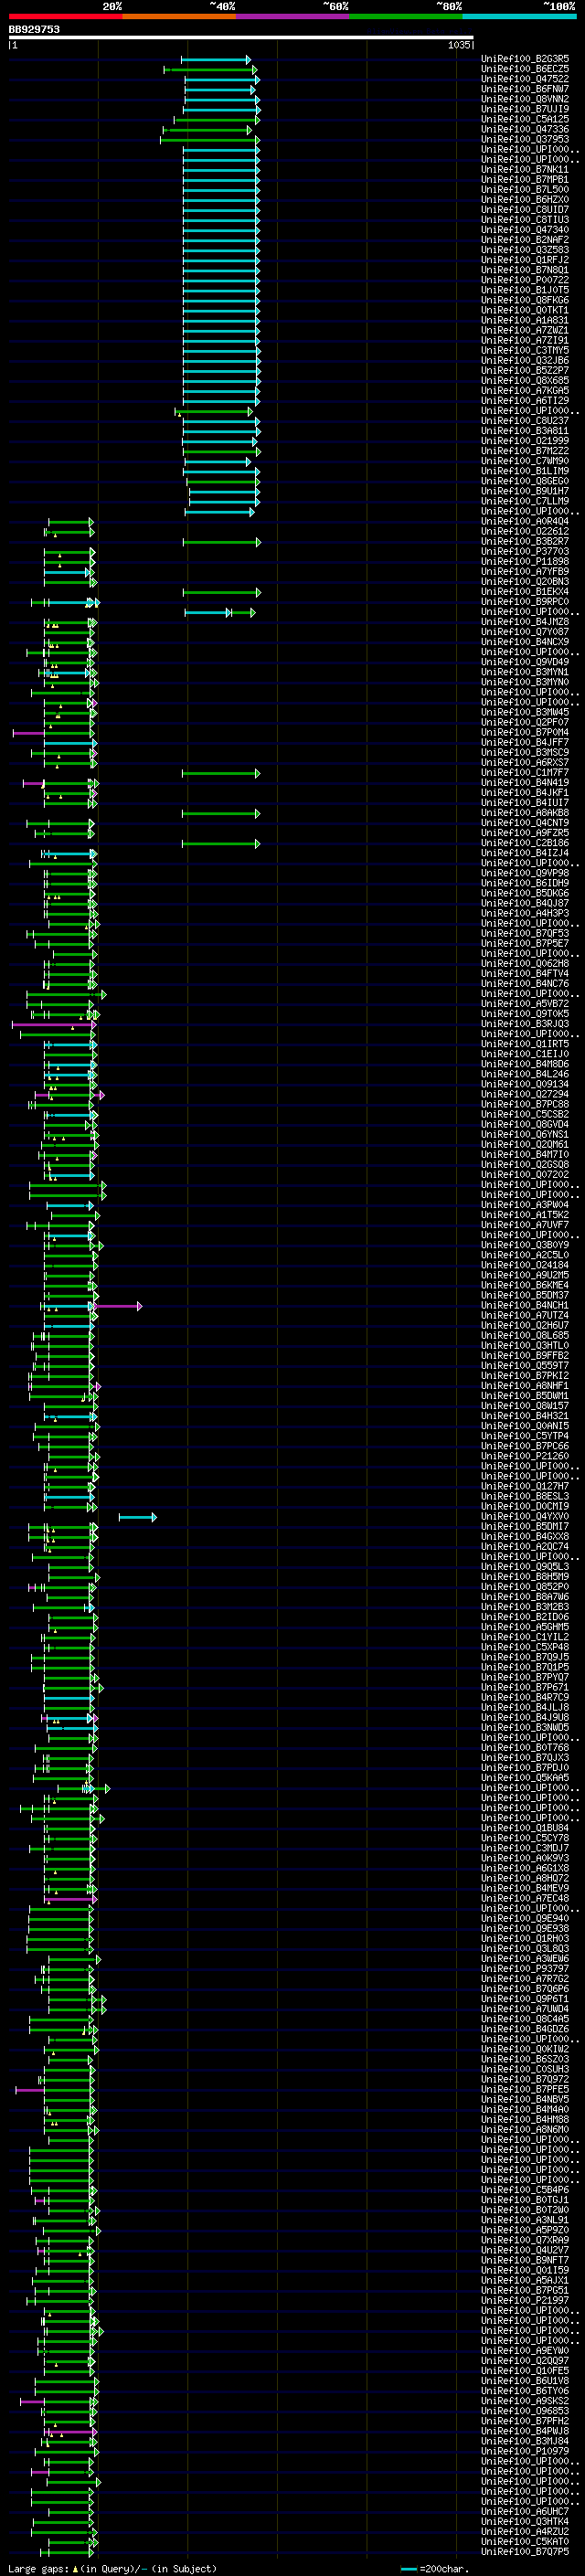Select hit label UniRef100_O22612
585x2576 pixels.
(x=525, y=531)
